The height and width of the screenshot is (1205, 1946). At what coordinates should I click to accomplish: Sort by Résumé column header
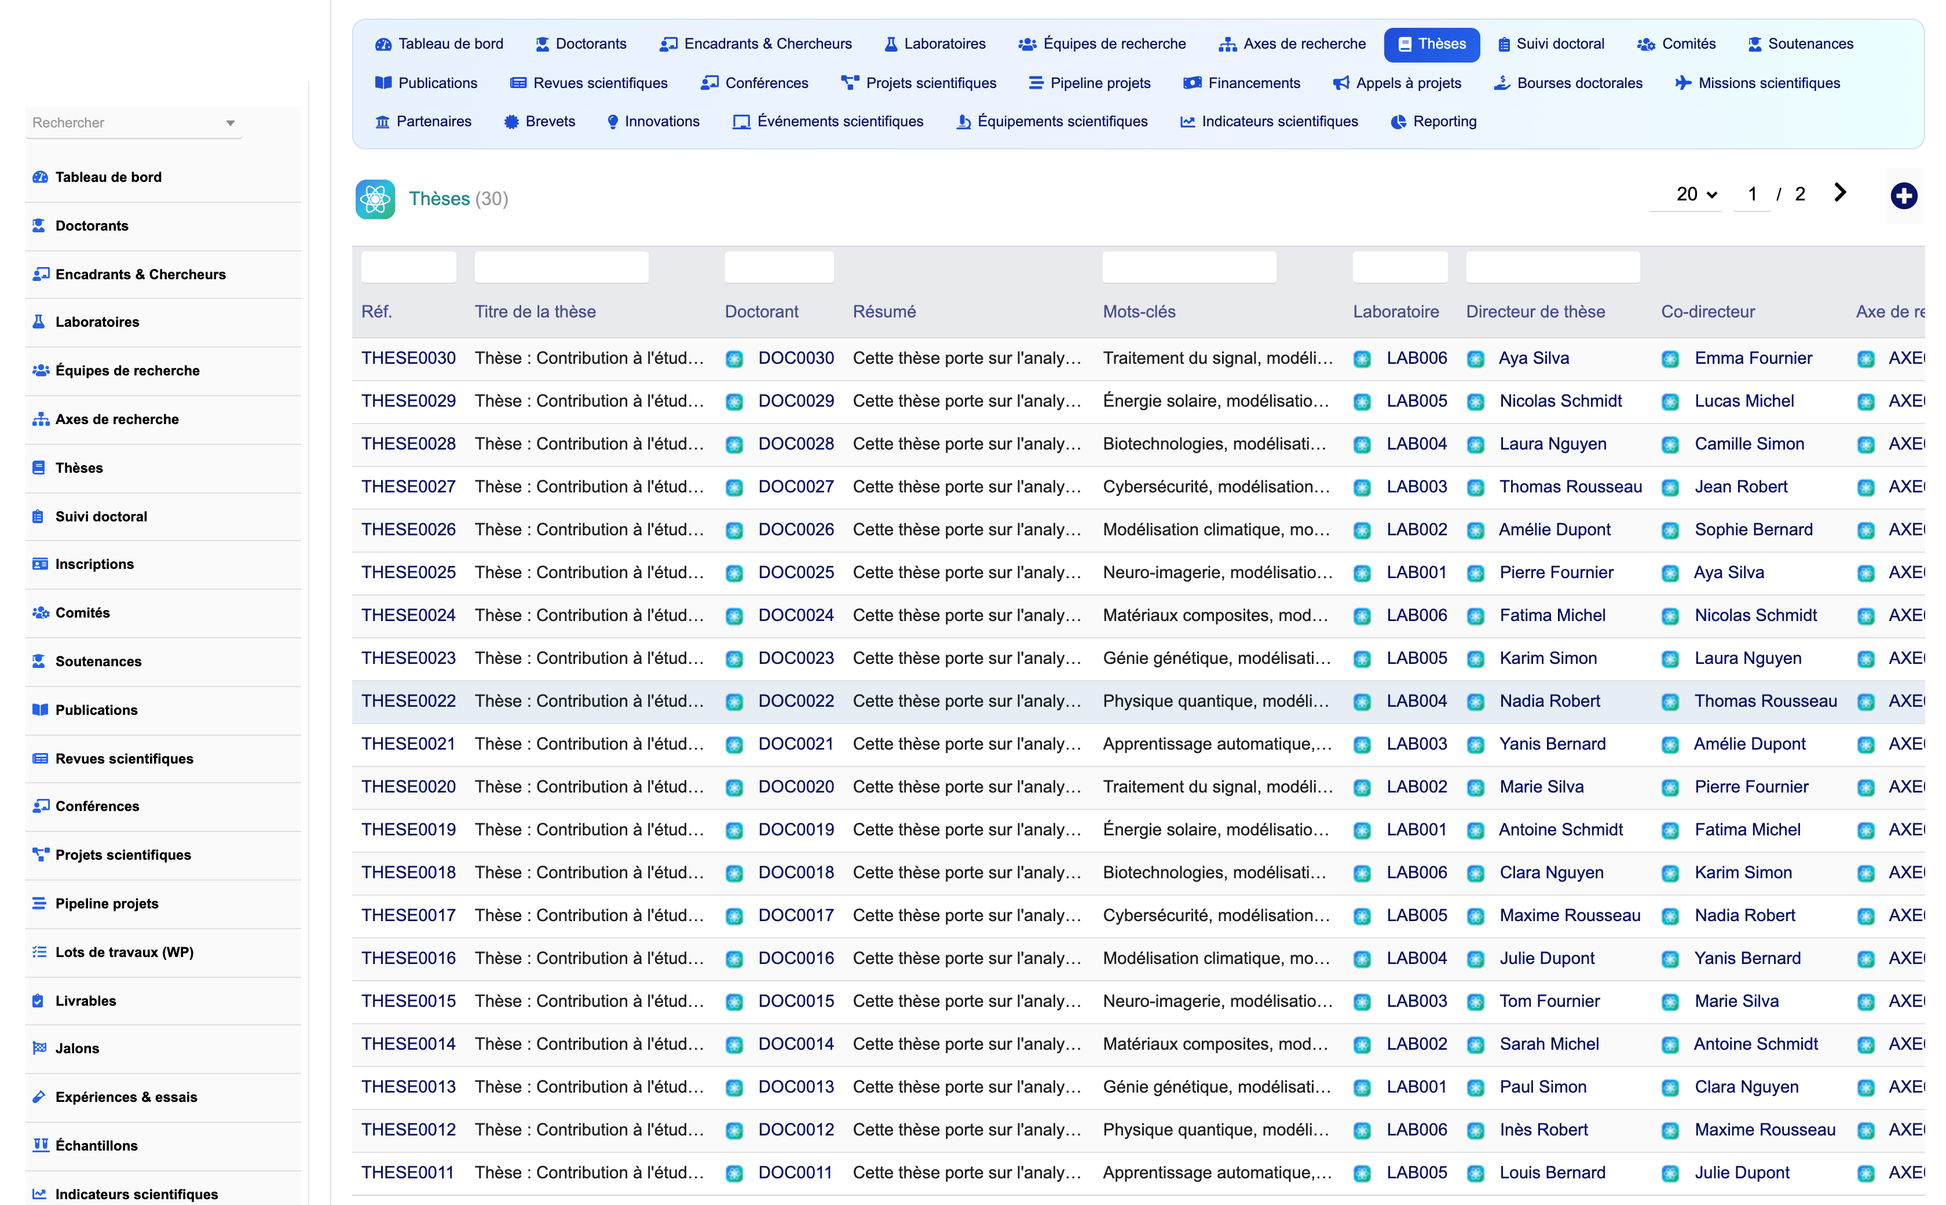884,312
